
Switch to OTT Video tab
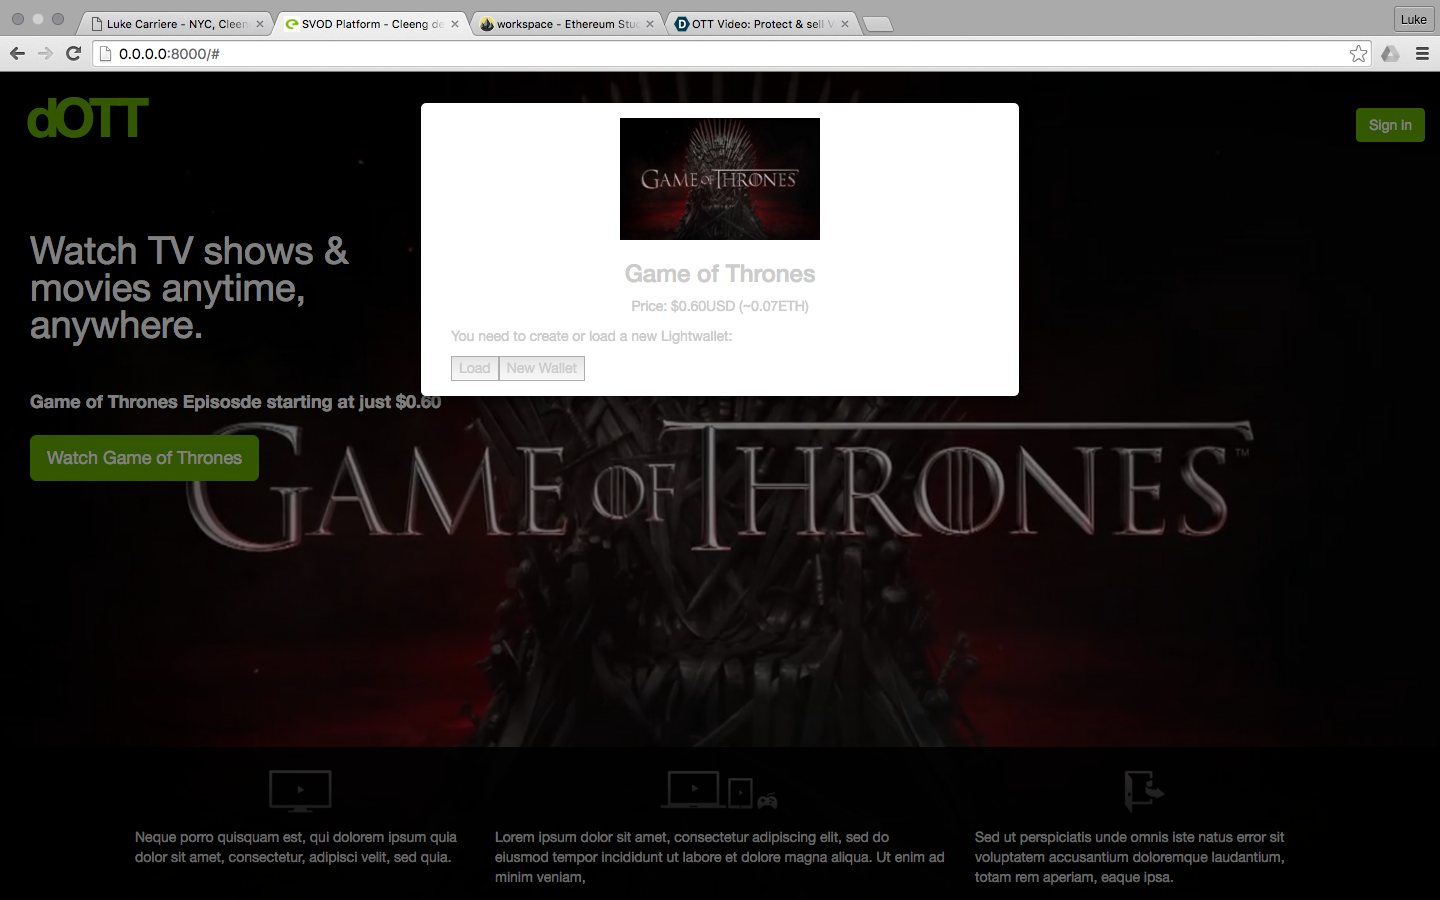pyautogui.click(x=760, y=24)
